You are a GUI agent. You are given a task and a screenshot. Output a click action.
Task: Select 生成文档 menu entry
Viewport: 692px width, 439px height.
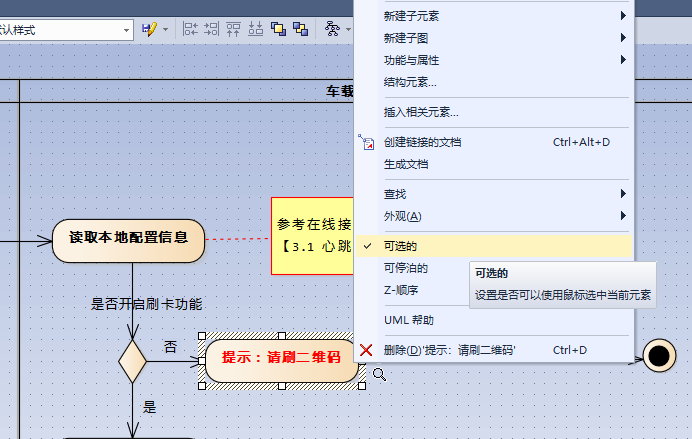pyautogui.click(x=494, y=164)
